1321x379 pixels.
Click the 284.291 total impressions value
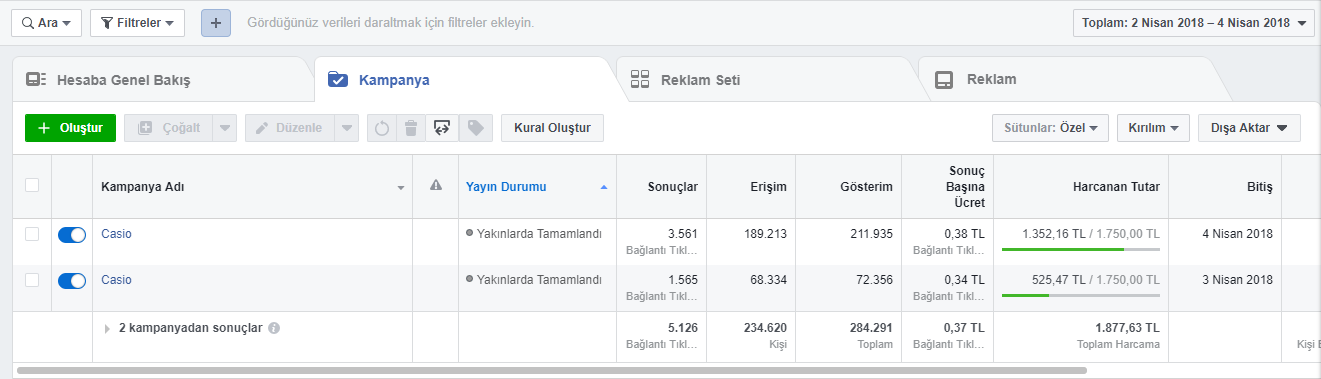pyautogui.click(x=870, y=327)
